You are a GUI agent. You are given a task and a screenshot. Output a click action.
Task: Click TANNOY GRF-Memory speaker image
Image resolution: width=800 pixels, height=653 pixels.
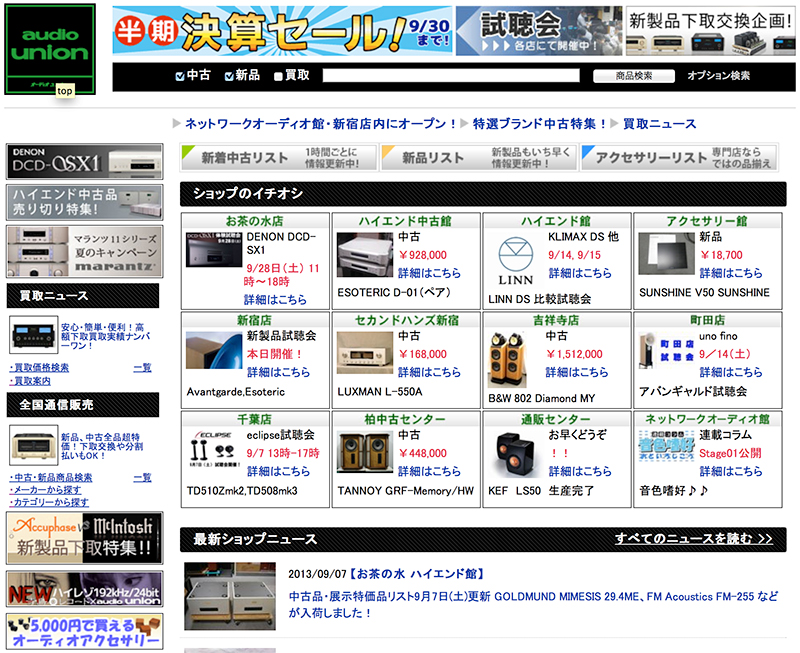coord(365,452)
